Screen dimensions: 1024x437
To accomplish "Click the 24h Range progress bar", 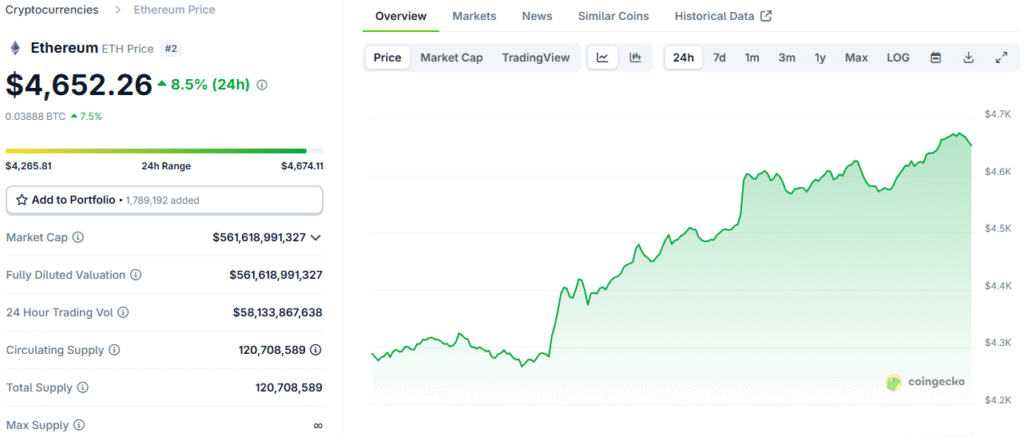I will [x=165, y=151].
